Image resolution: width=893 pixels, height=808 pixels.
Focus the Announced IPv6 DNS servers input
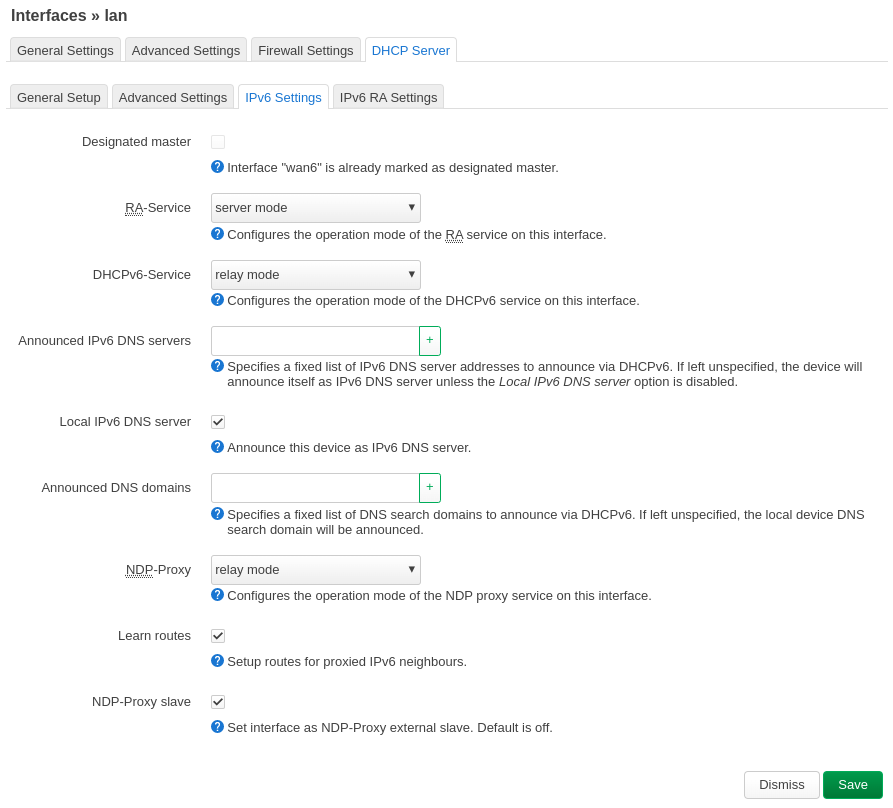tap(316, 341)
